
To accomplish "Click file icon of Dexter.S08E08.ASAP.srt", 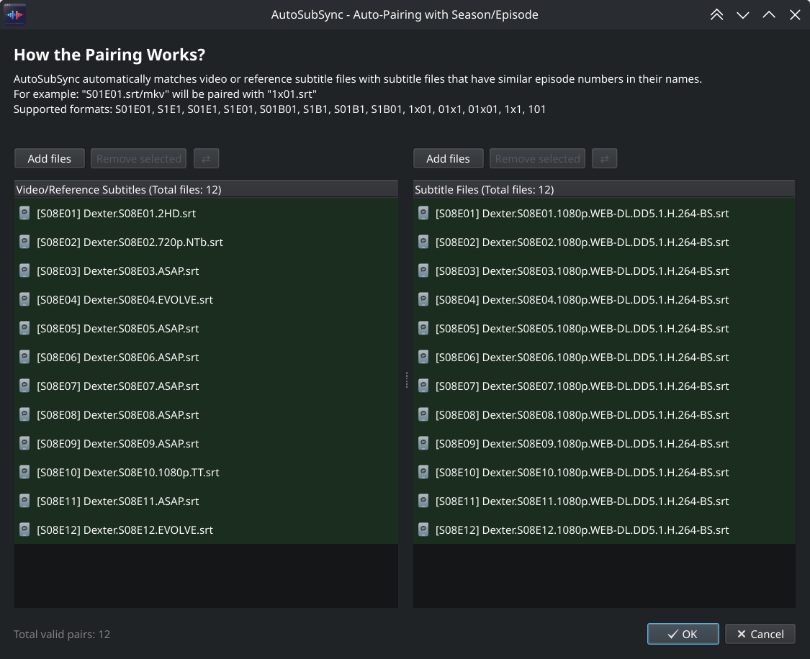I will [24, 414].
